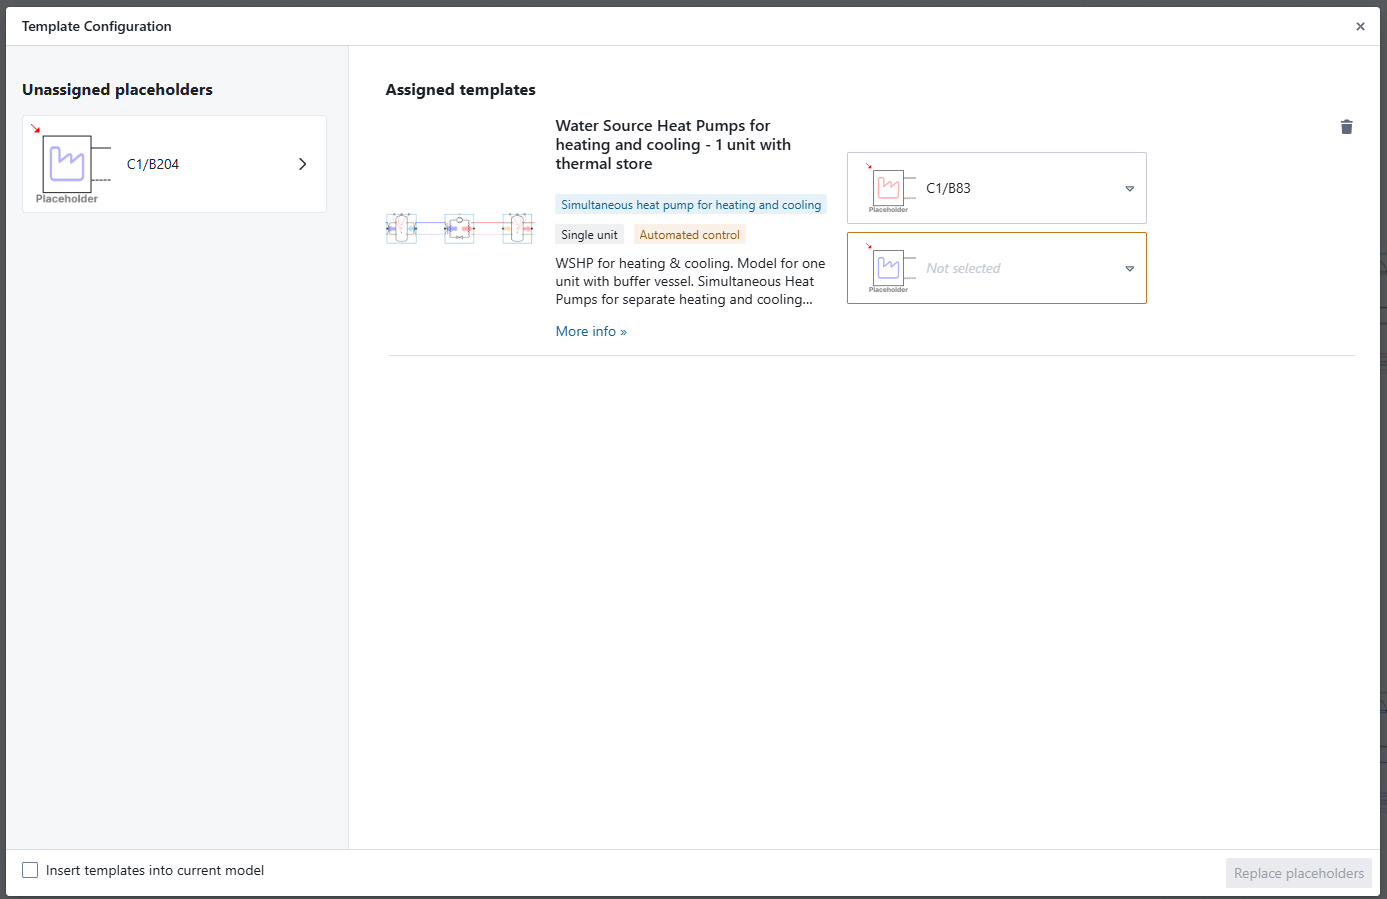The image size is (1387, 899).
Task: Click the Automated control tag
Action: 689,235
